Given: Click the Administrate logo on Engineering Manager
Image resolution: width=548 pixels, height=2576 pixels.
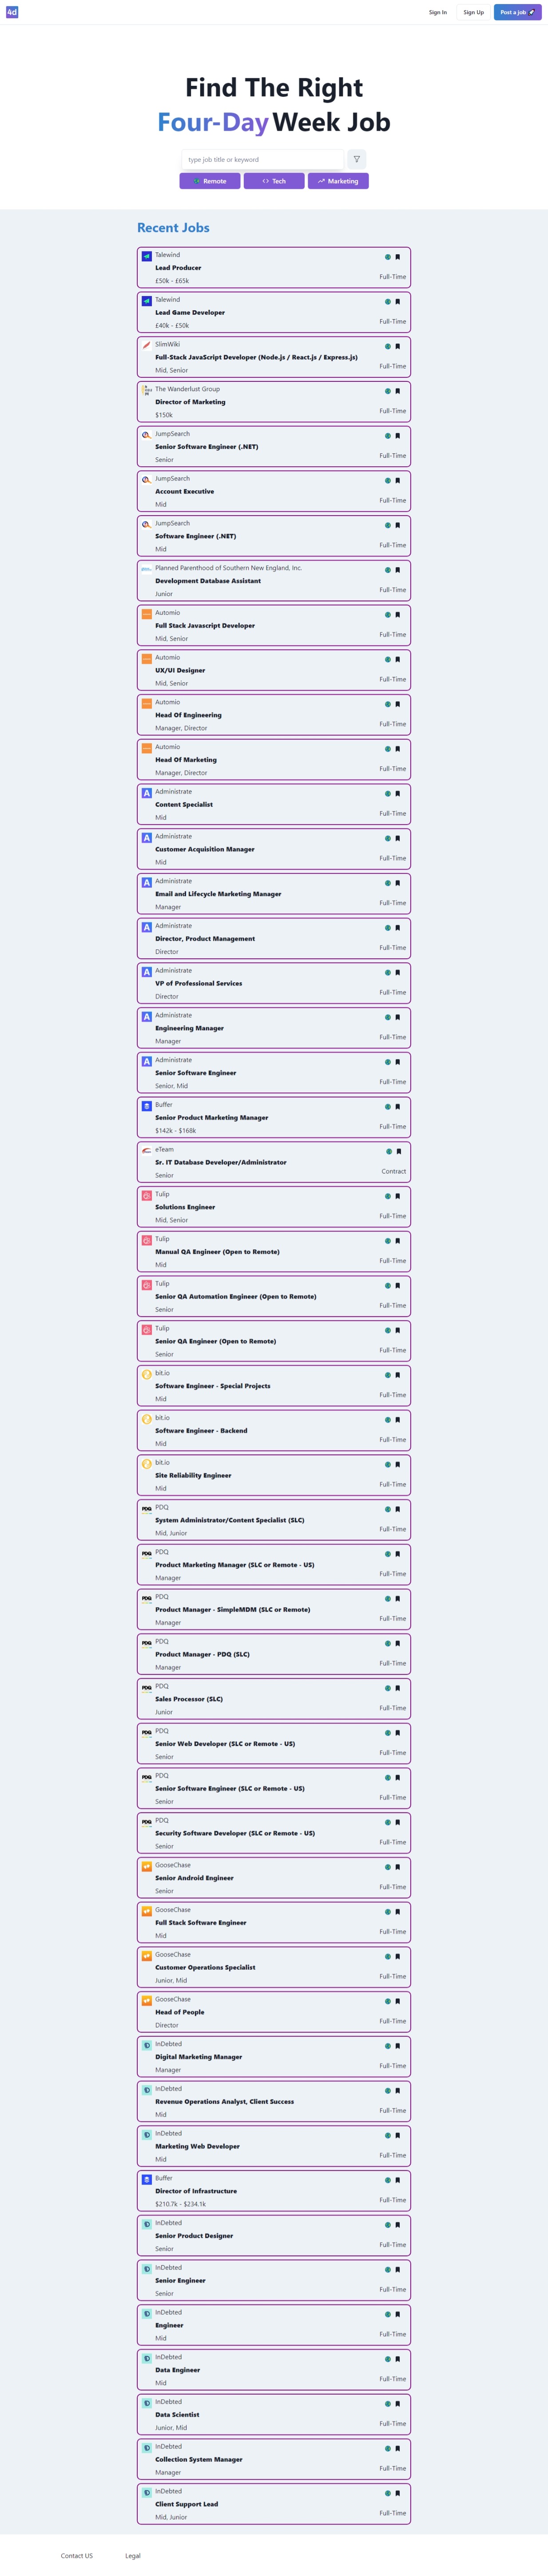Looking at the screenshot, I should tap(146, 1016).
